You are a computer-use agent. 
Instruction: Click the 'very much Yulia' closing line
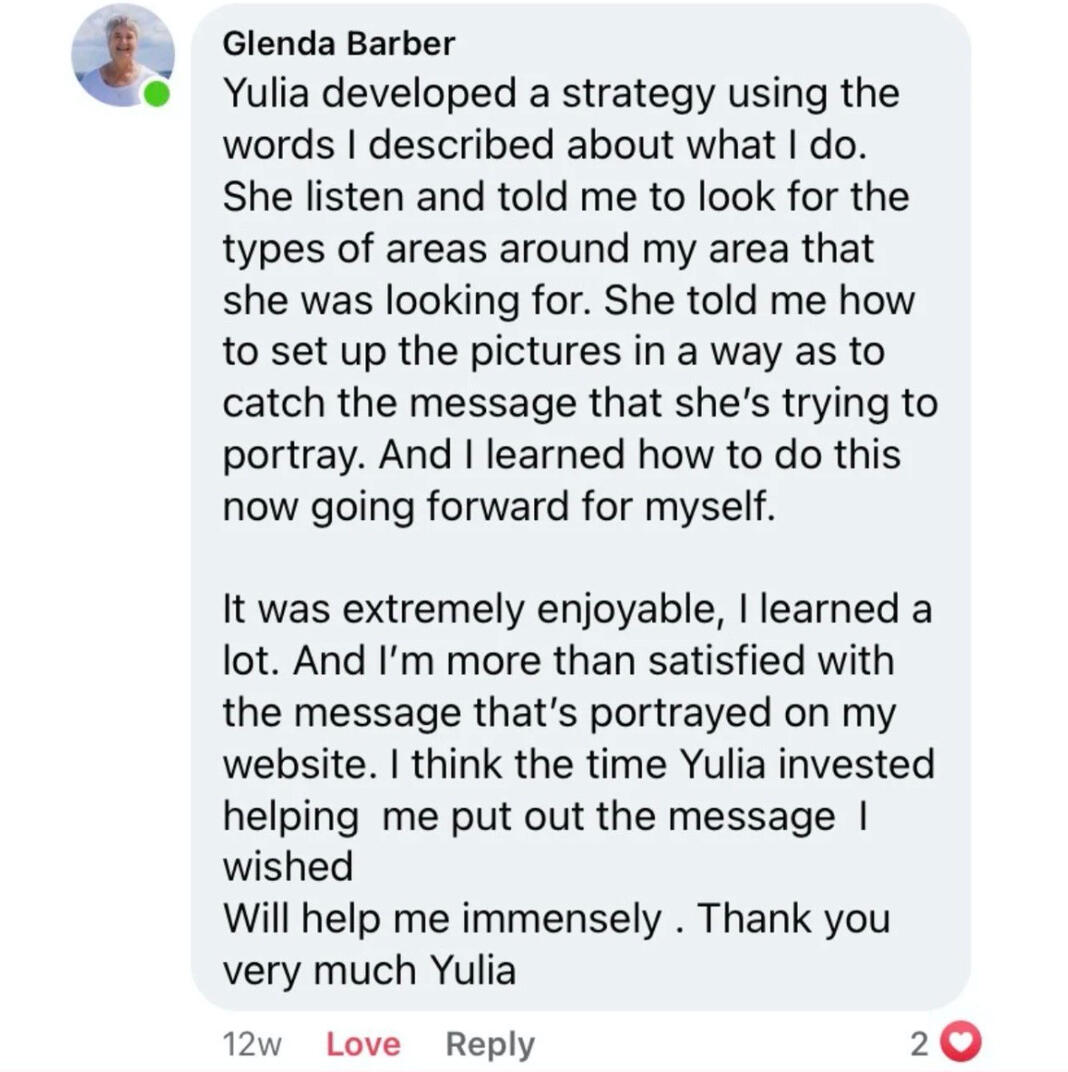coord(369,970)
